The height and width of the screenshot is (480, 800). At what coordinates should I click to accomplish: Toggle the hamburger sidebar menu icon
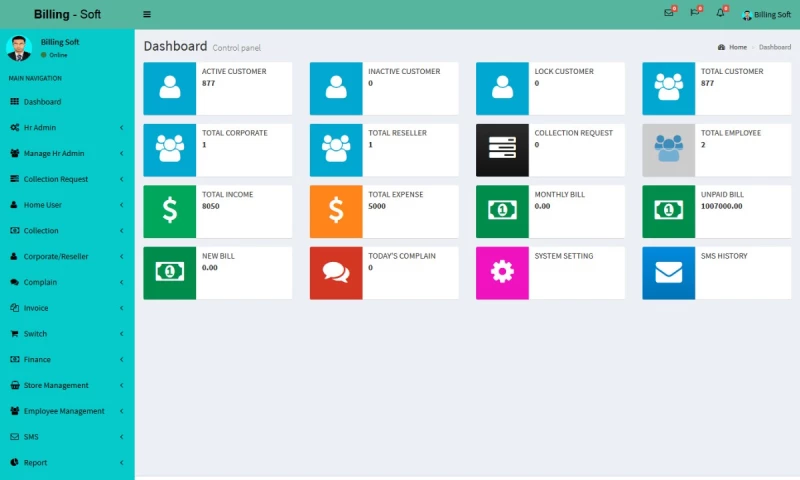pyautogui.click(x=147, y=14)
